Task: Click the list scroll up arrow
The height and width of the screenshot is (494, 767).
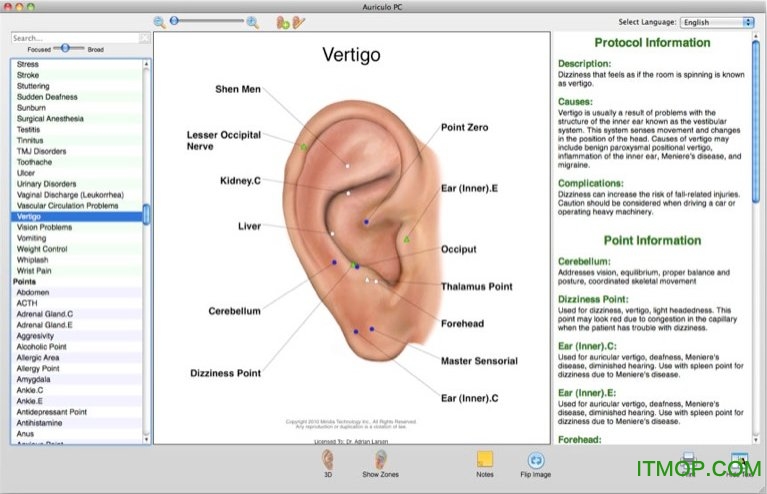Action: 146,64
